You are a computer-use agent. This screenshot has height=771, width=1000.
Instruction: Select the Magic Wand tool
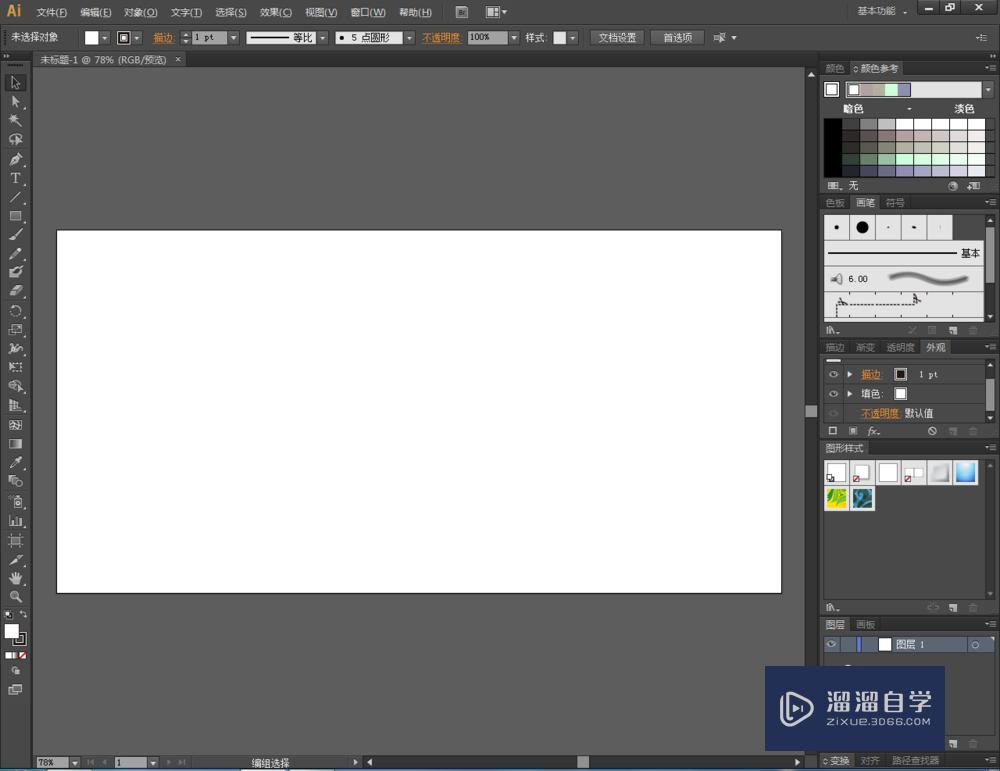point(15,121)
